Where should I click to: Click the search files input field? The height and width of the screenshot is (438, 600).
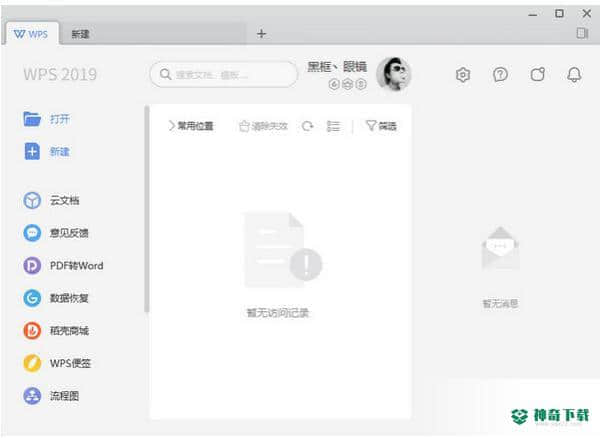[223, 75]
